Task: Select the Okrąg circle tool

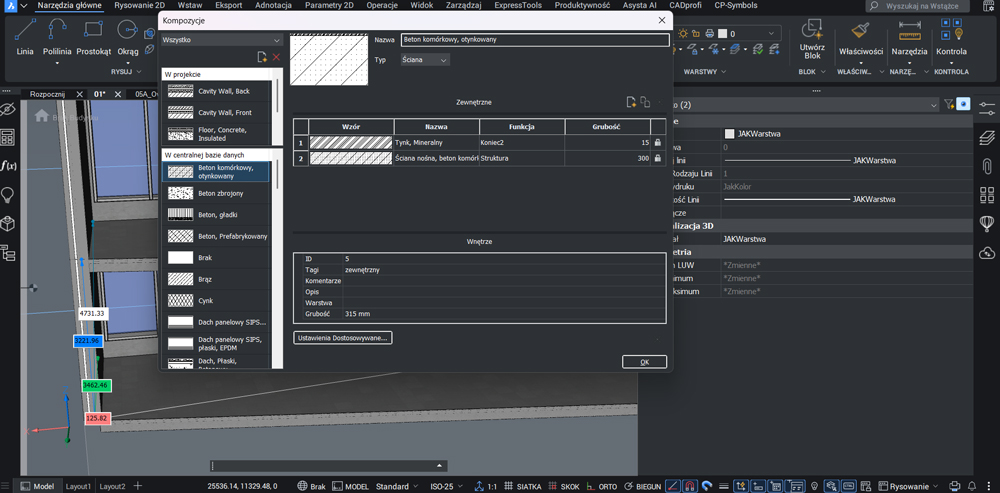Action: click(128, 37)
